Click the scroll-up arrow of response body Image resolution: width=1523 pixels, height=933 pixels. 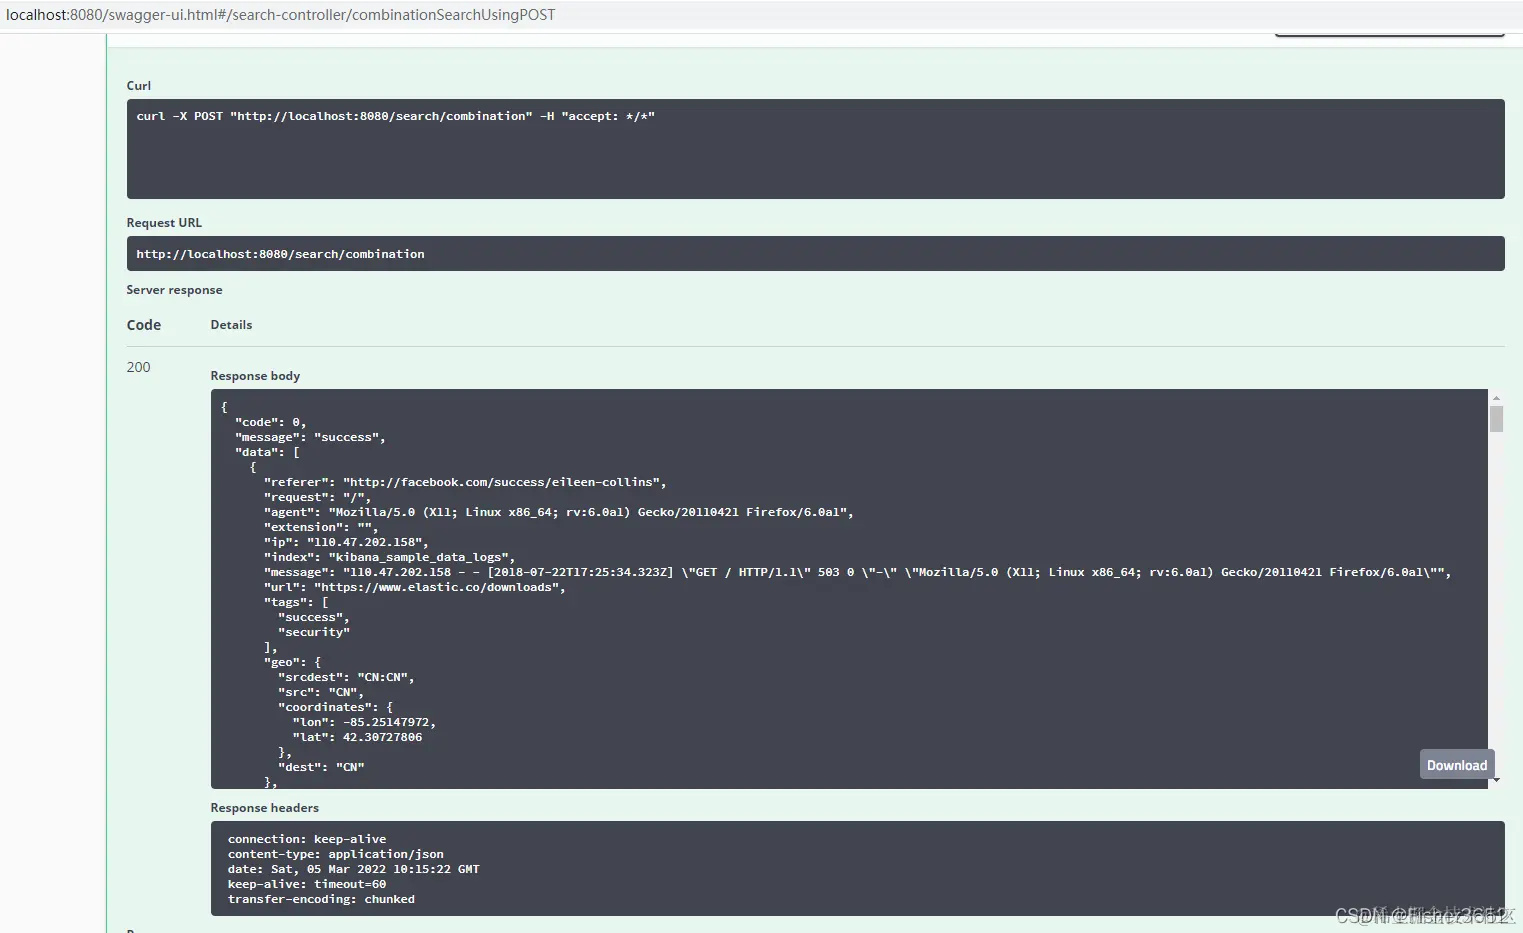tap(1496, 397)
